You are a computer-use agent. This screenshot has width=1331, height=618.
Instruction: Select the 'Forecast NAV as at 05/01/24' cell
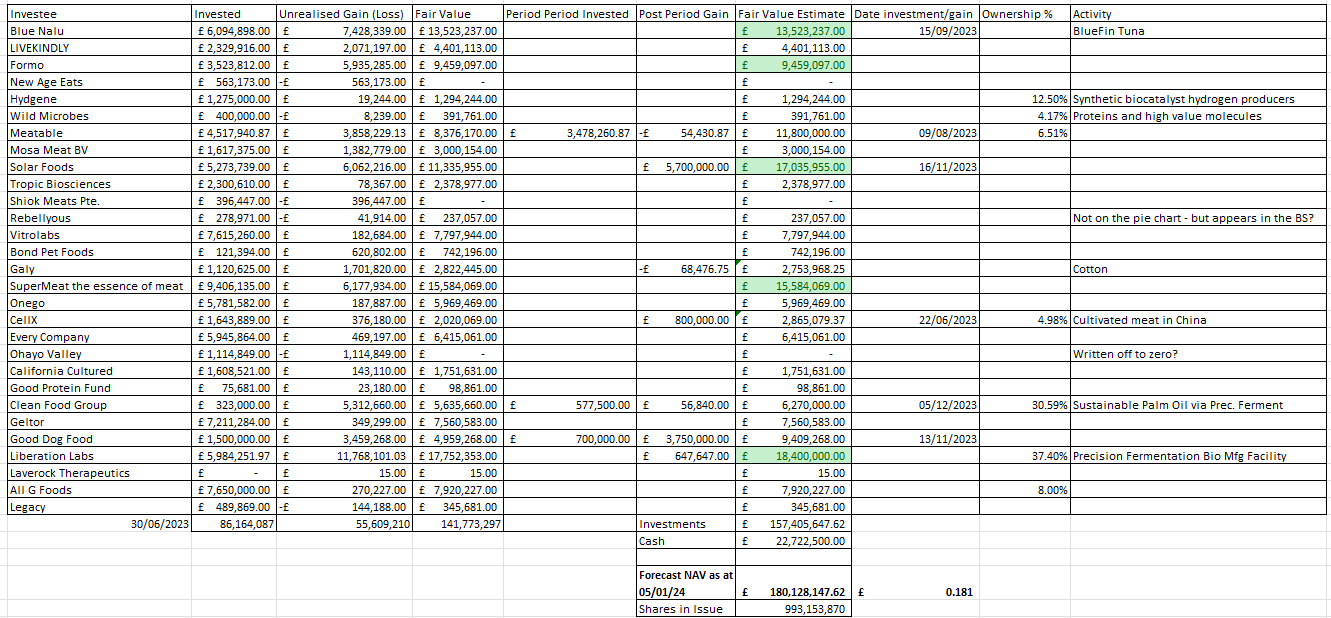pyautogui.click(x=685, y=583)
